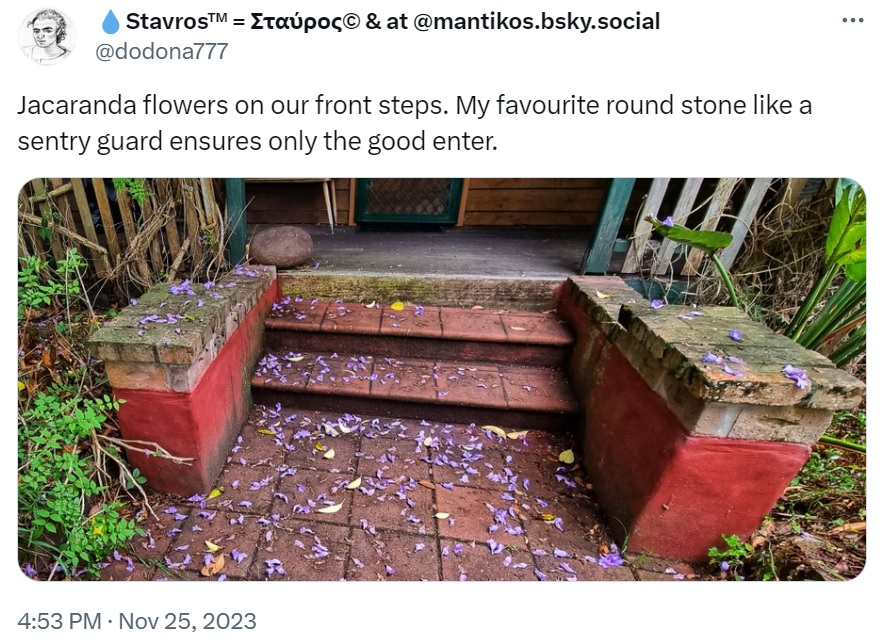Open the 4:53 PM timestamp link

tap(59, 621)
